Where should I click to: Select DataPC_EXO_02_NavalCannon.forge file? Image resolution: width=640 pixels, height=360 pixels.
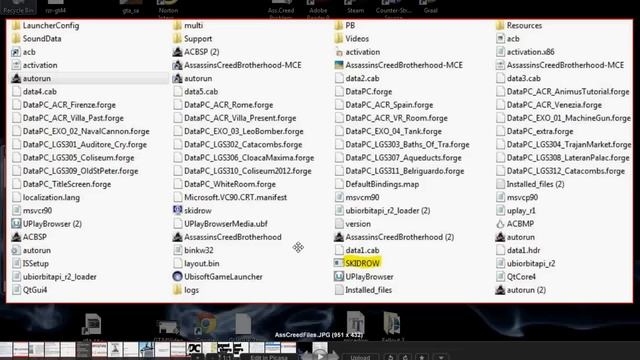coord(86,131)
